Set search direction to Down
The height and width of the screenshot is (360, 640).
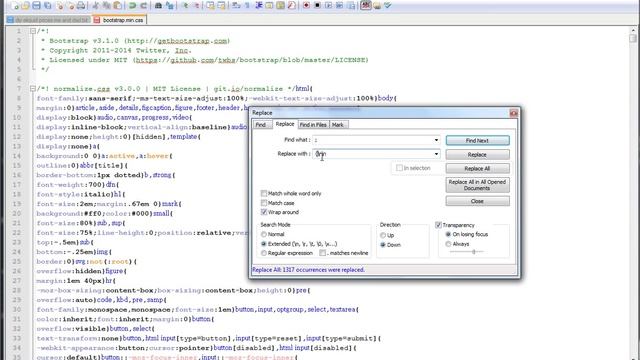pos(383,245)
